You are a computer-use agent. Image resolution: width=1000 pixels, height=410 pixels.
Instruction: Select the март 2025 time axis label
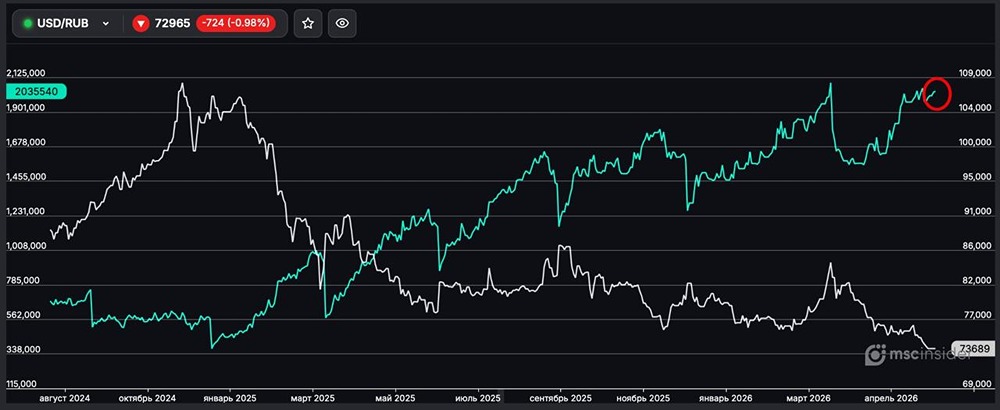click(313, 398)
